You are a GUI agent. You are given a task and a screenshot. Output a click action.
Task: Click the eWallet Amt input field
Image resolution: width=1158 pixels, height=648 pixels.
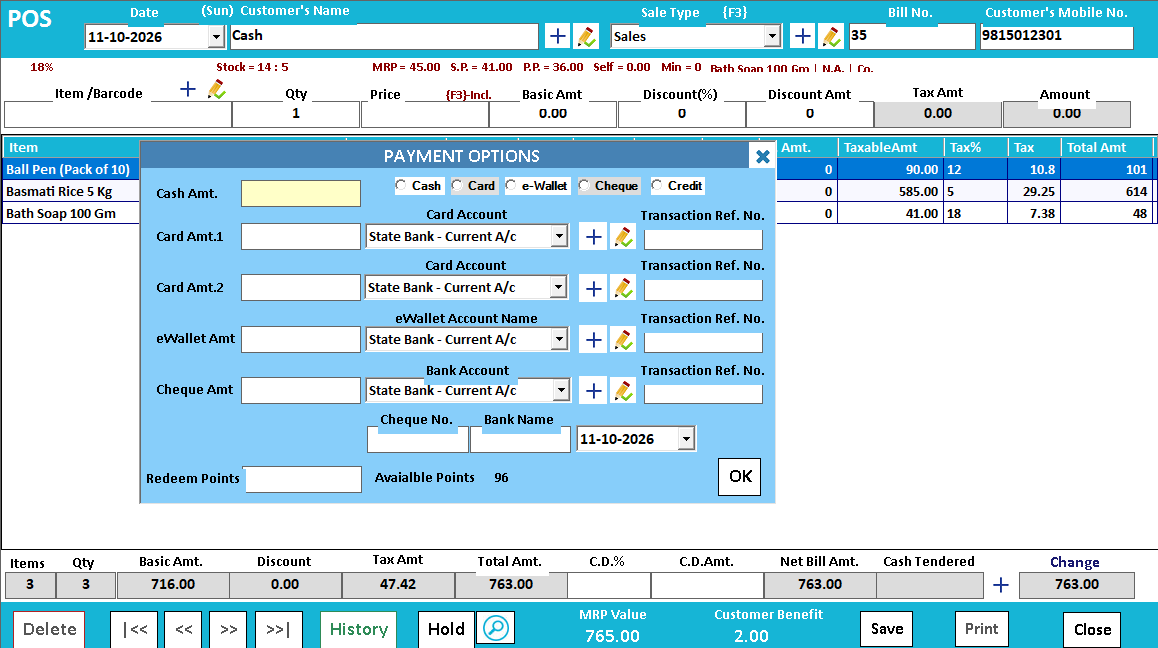(x=301, y=340)
